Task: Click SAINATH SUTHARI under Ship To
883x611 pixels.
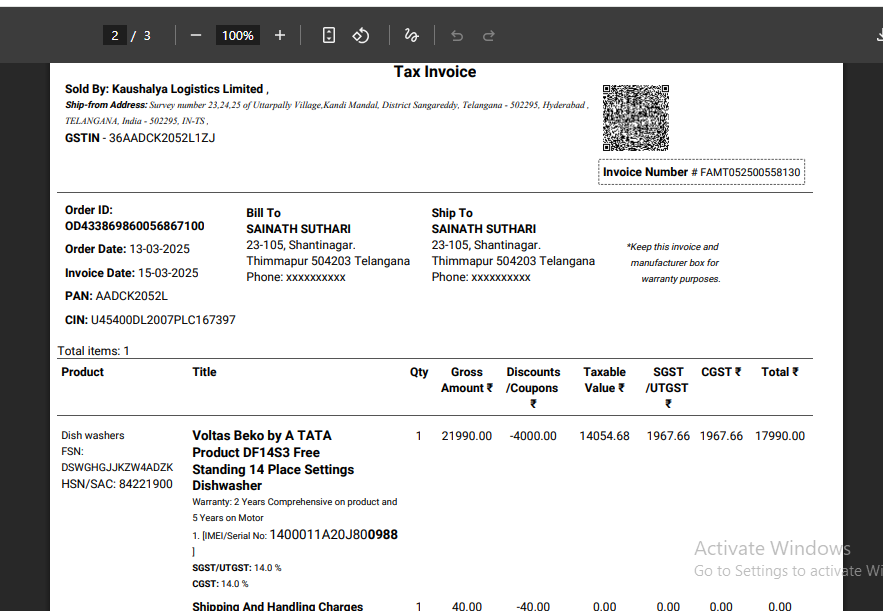Action: [484, 229]
